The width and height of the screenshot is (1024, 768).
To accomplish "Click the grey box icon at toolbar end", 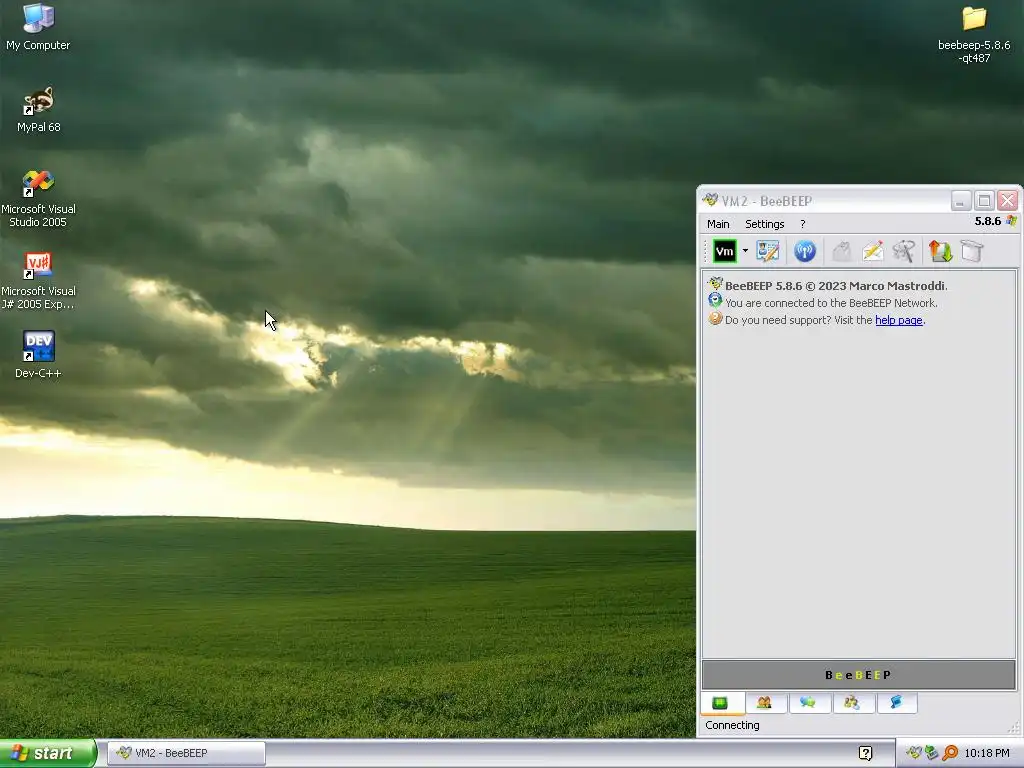I will pyautogui.click(x=972, y=251).
